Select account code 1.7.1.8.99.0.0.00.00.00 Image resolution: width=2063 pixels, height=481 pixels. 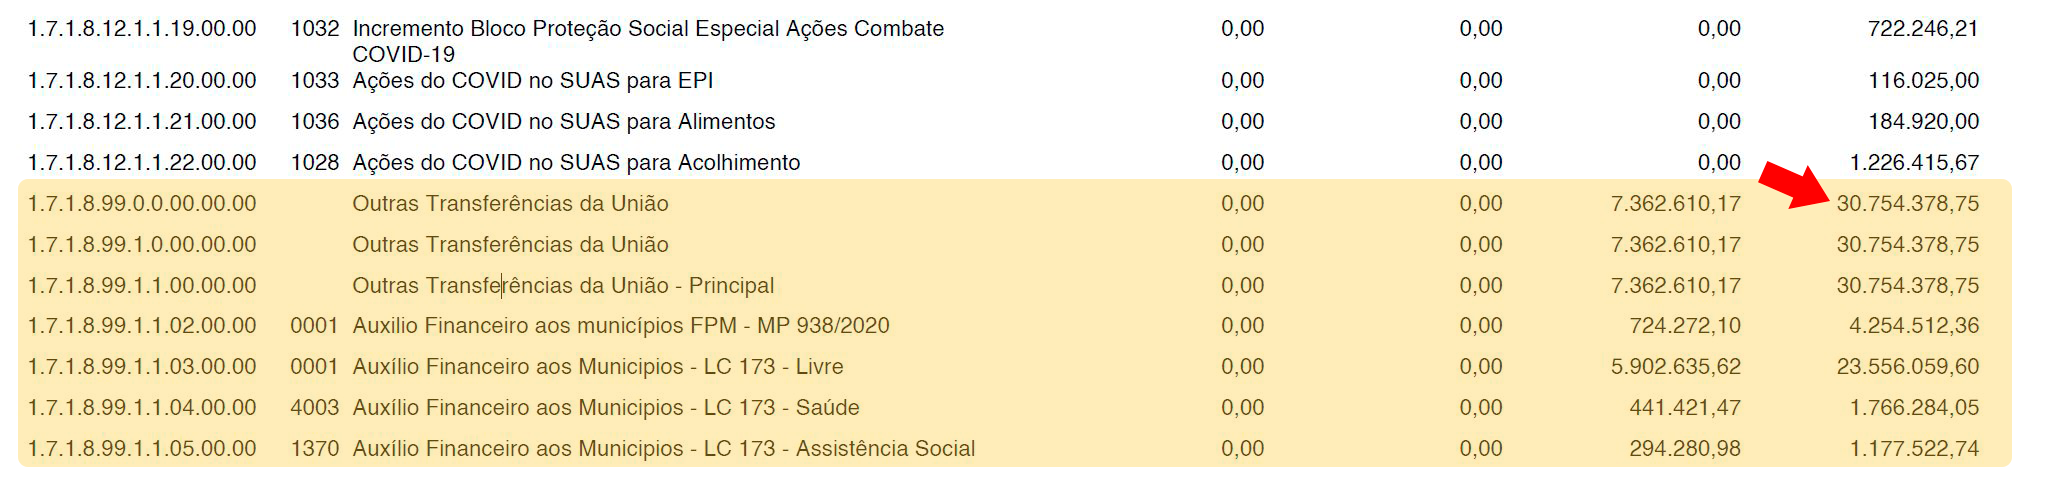pos(142,204)
